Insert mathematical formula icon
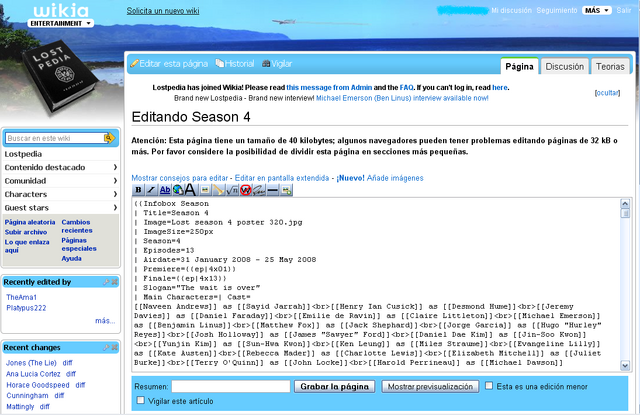640x415 pixels. pos(232,190)
